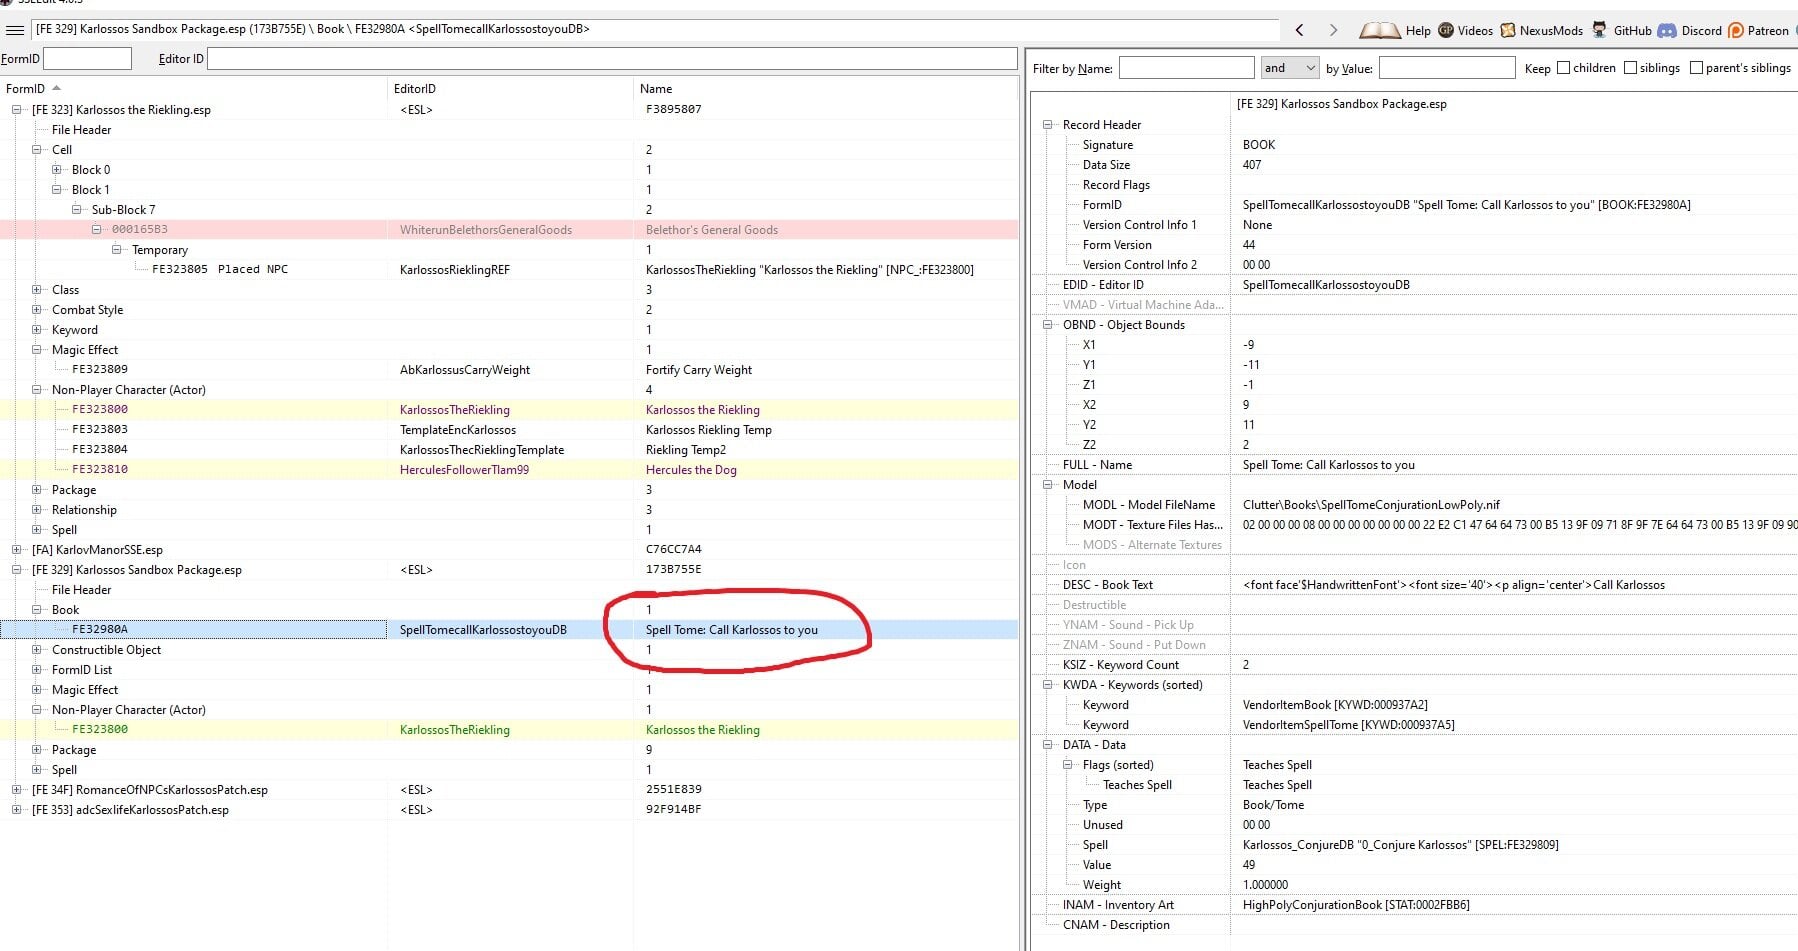The width and height of the screenshot is (1798, 951).
Task: Sort by the Name column header
Action: point(826,88)
